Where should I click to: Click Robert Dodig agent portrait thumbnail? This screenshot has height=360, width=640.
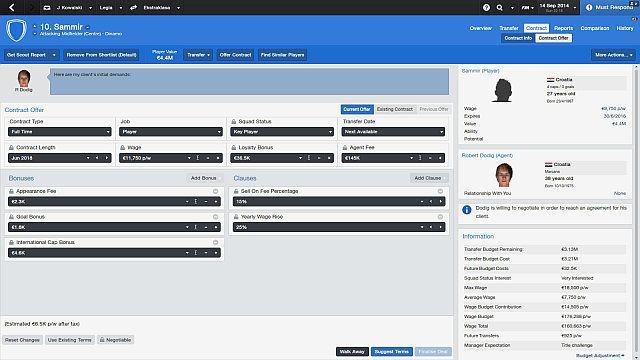click(x=504, y=175)
